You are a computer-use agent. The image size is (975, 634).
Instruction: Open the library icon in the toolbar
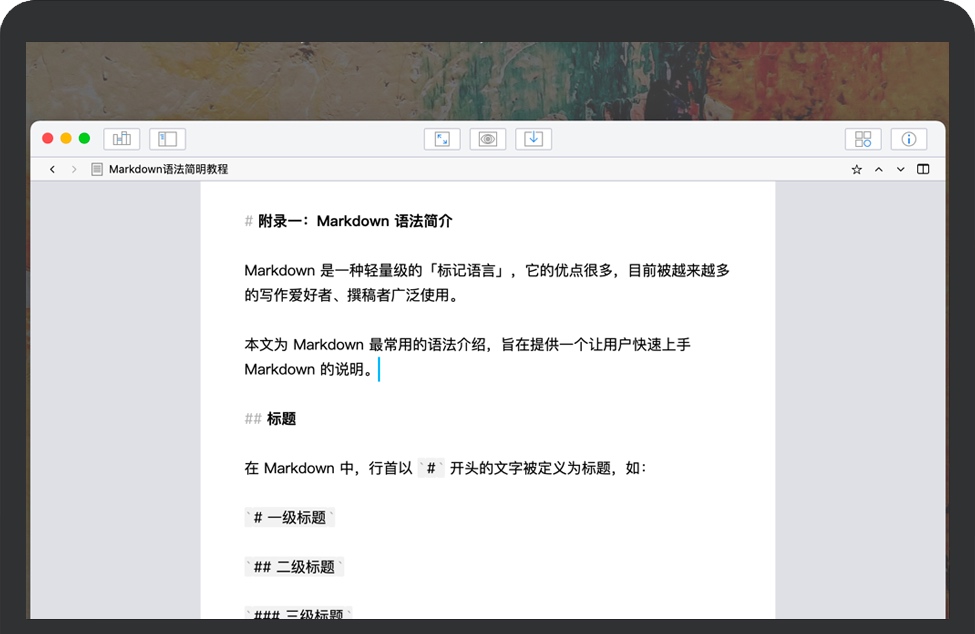(122, 139)
